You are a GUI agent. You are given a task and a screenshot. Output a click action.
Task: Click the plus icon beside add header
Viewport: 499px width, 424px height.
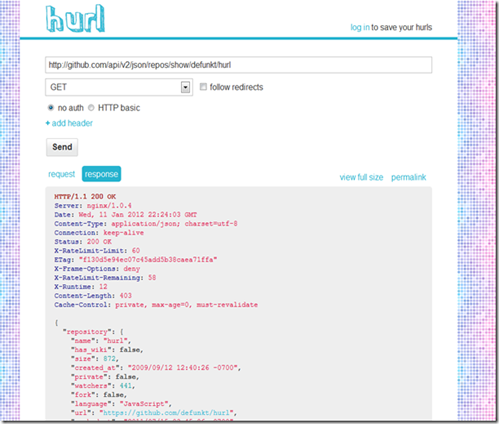tap(48, 123)
